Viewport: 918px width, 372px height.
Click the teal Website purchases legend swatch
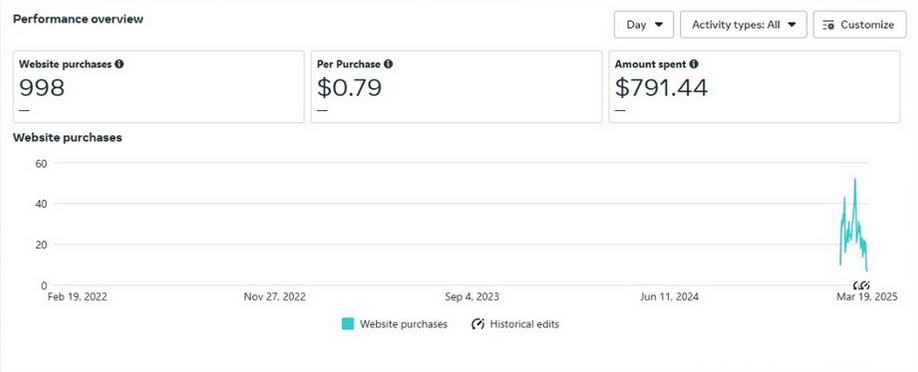point(348,324)
